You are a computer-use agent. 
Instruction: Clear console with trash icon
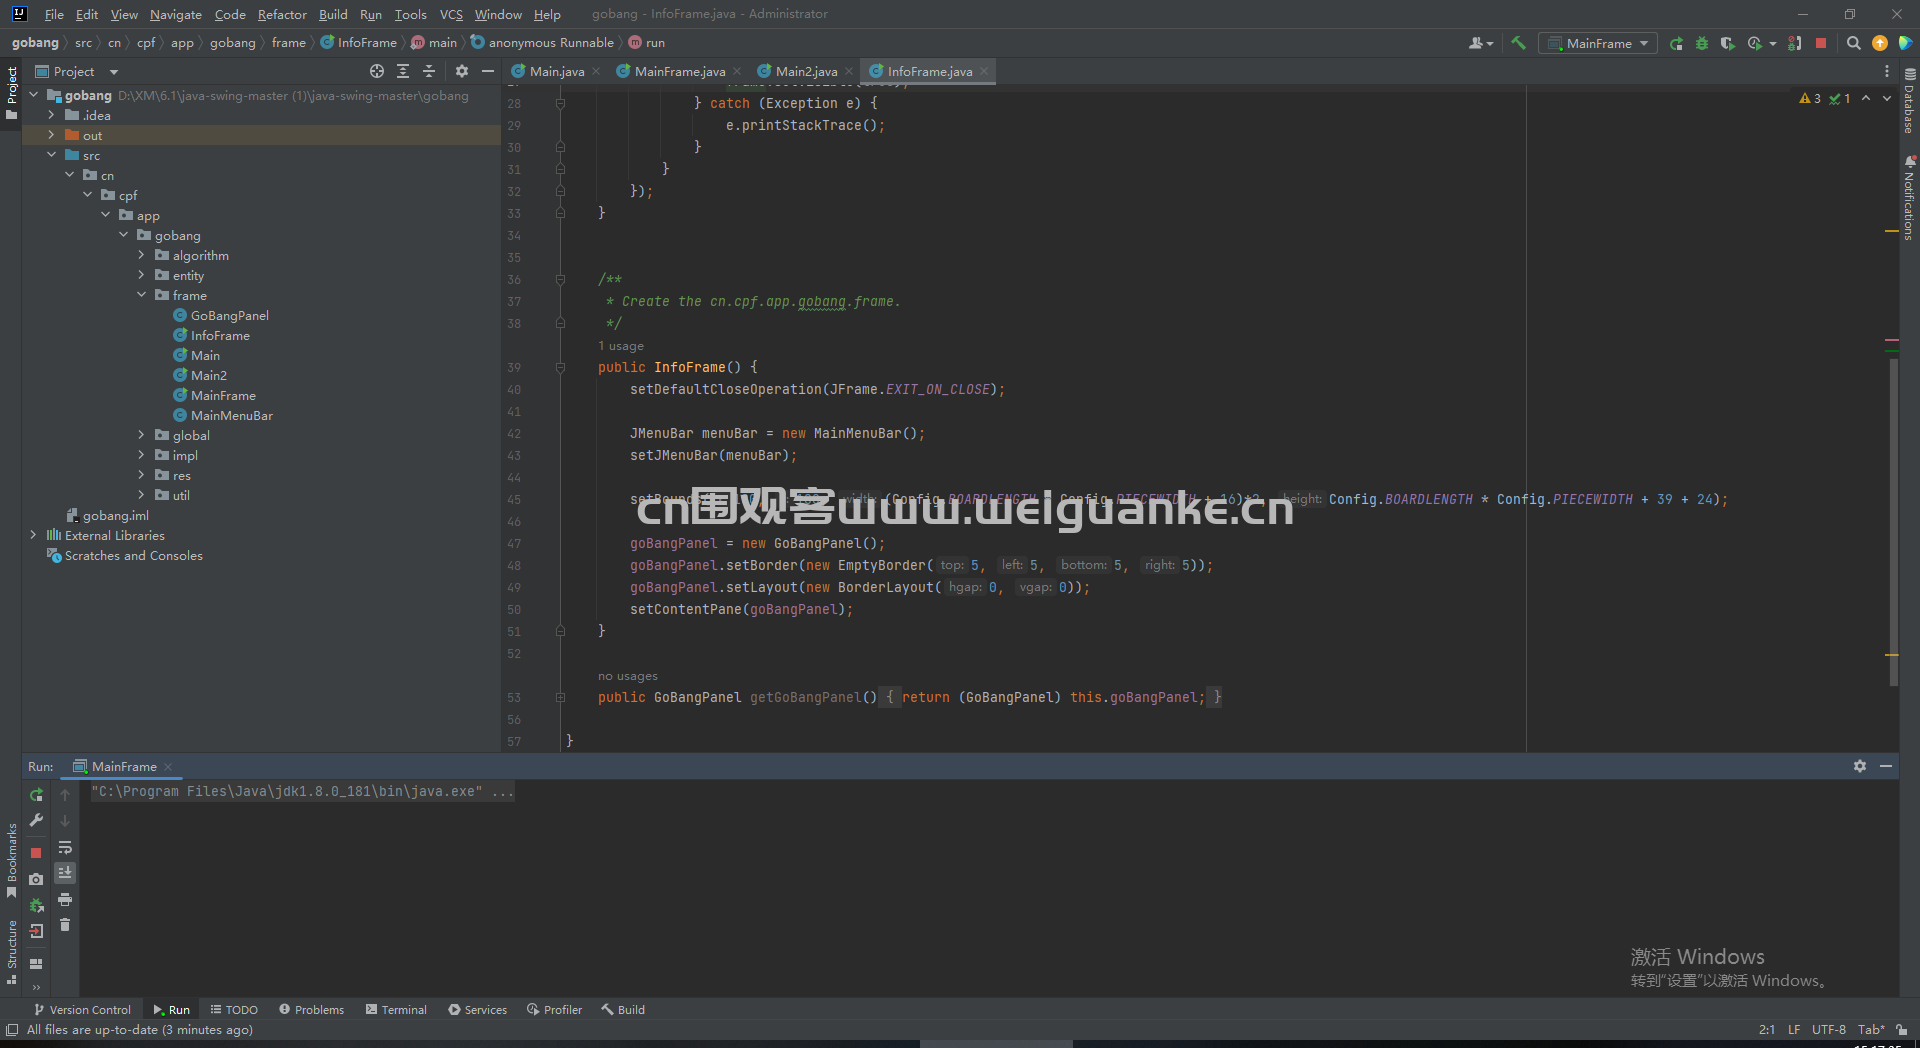coord(65,925)
